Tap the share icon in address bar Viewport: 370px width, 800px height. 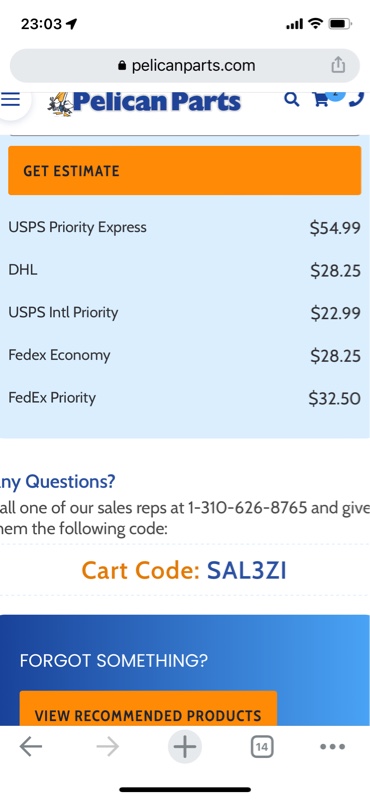click(338, 65)
